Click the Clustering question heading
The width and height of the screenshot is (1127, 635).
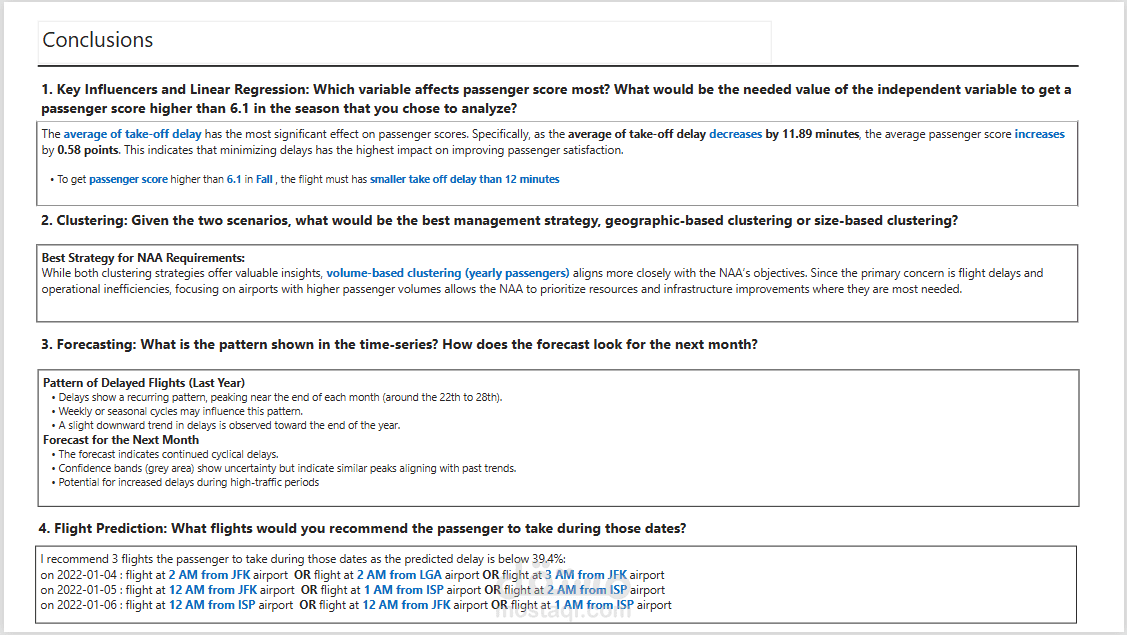click(x=499, y=221)
